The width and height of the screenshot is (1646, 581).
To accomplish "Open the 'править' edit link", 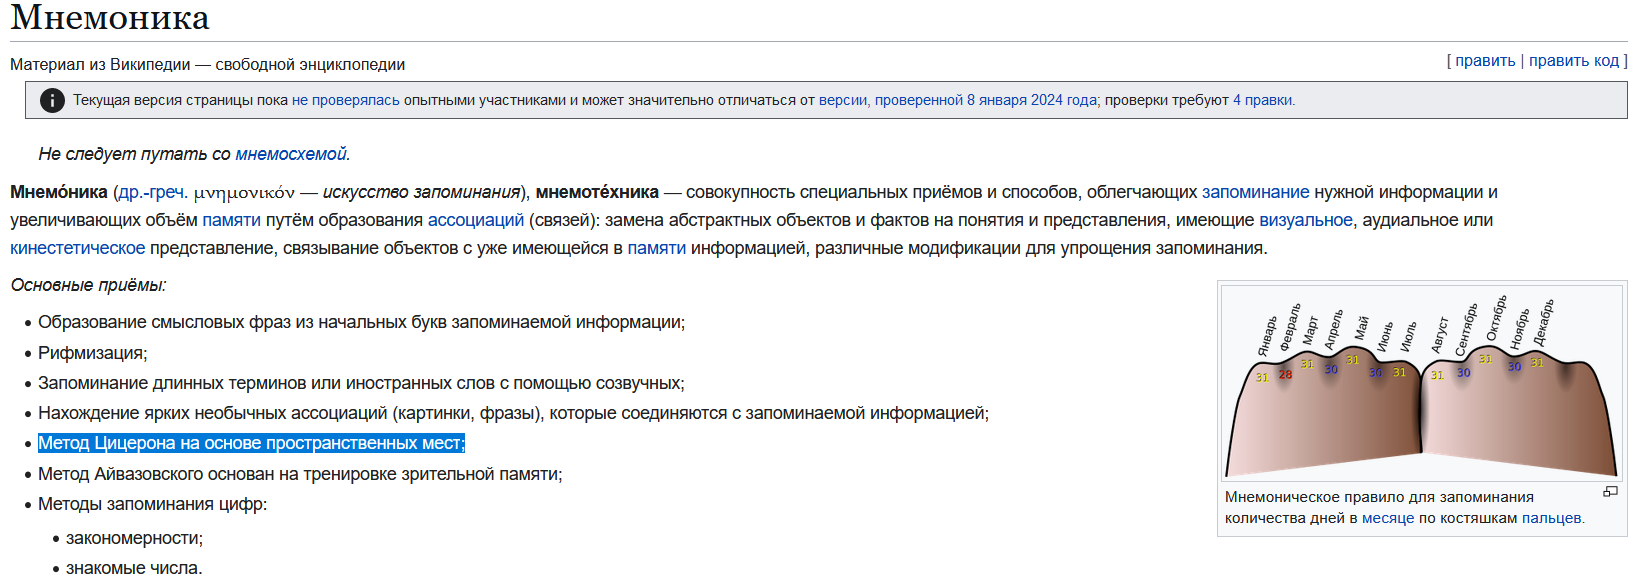I will (1485, 61).
